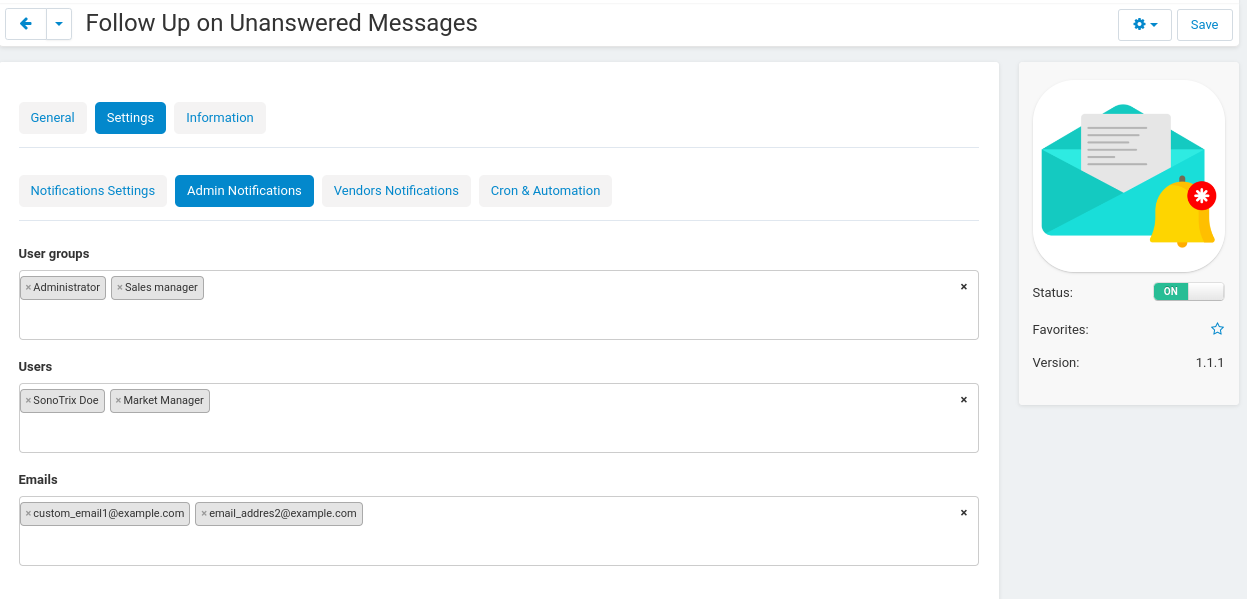The height and width of the screenshot is (599, 1247).
Task: Open the Information tab
Action: [x=220, y=118]
